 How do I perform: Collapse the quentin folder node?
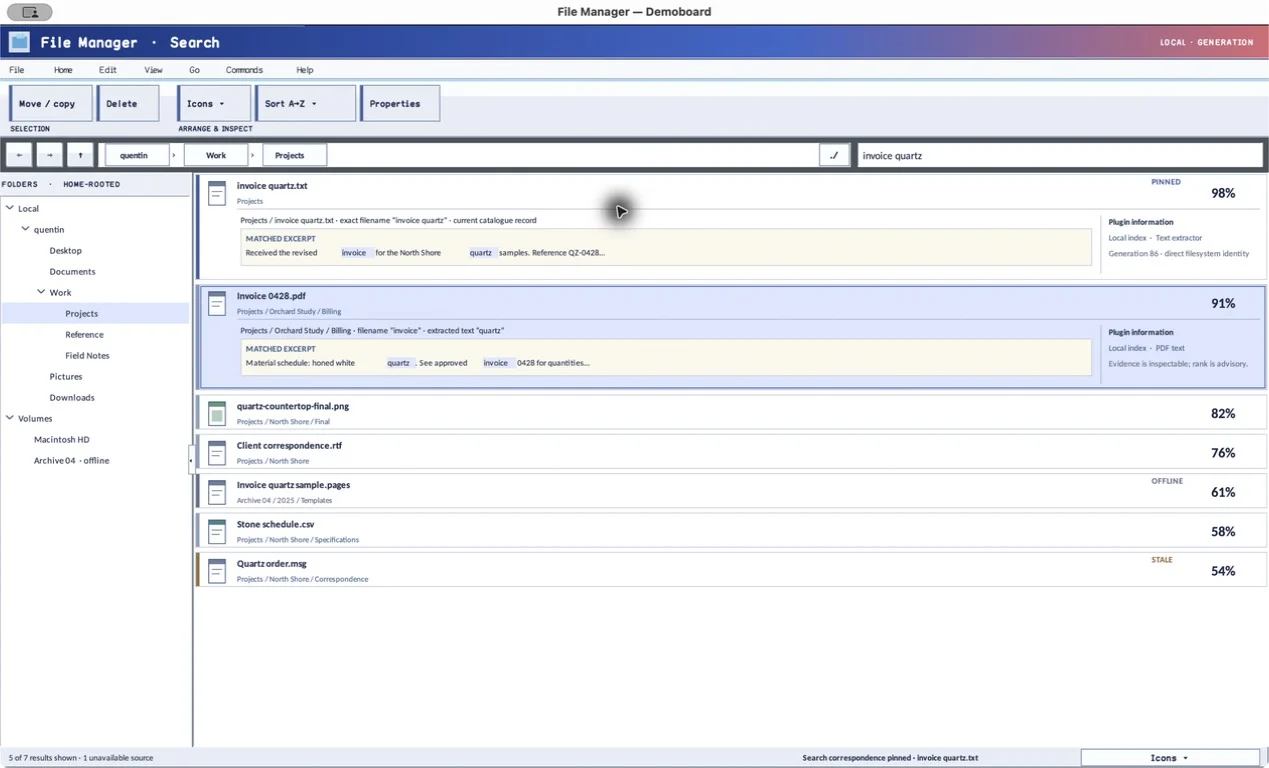coord(26,229)
